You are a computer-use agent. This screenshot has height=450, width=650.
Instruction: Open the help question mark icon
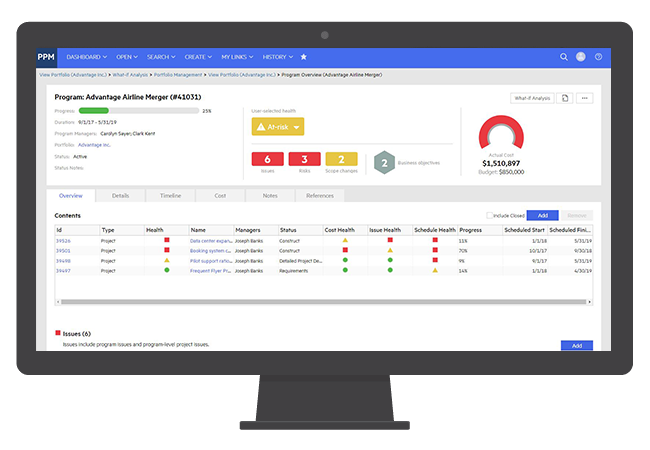click(x=598, y=57)
